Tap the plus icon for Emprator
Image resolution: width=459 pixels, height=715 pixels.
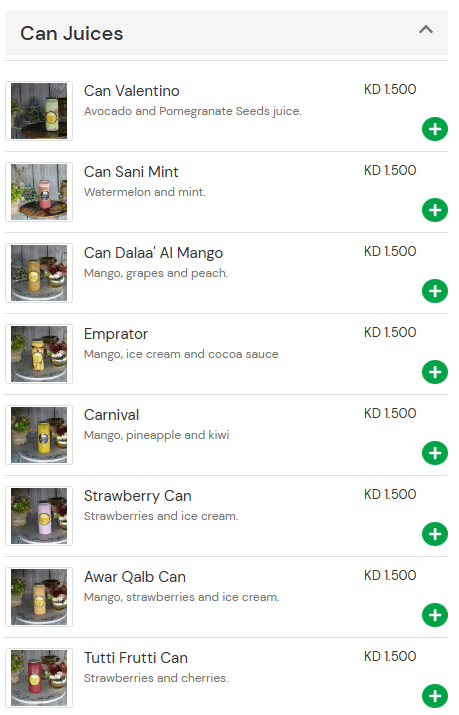click(x=435, y=372)
